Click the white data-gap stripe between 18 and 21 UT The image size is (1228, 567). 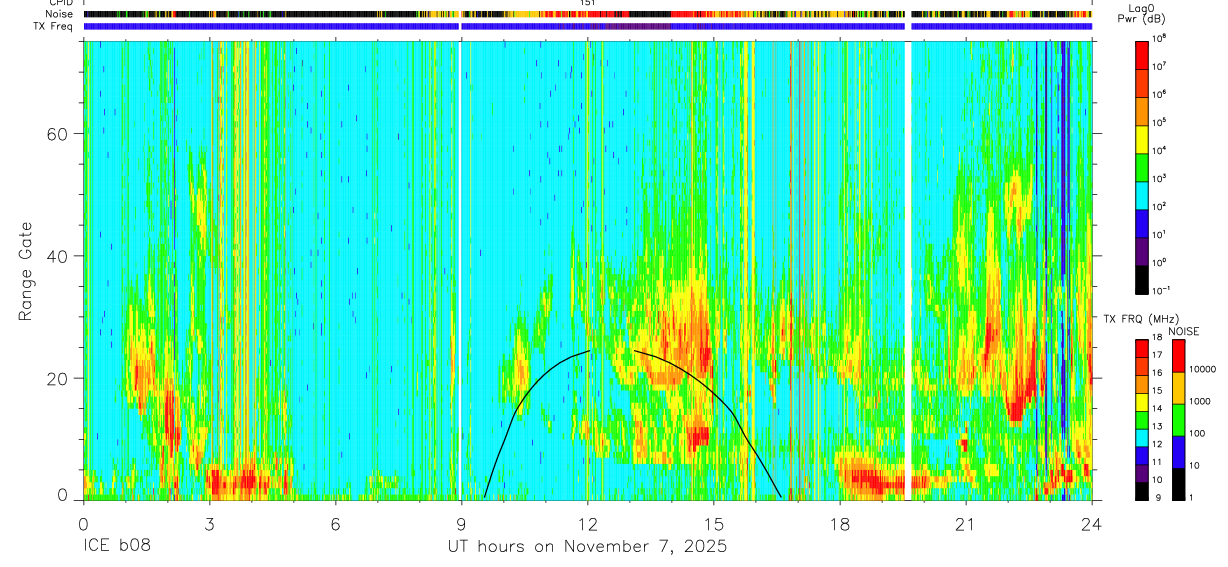pyautogui.click(x=907, y=270)
